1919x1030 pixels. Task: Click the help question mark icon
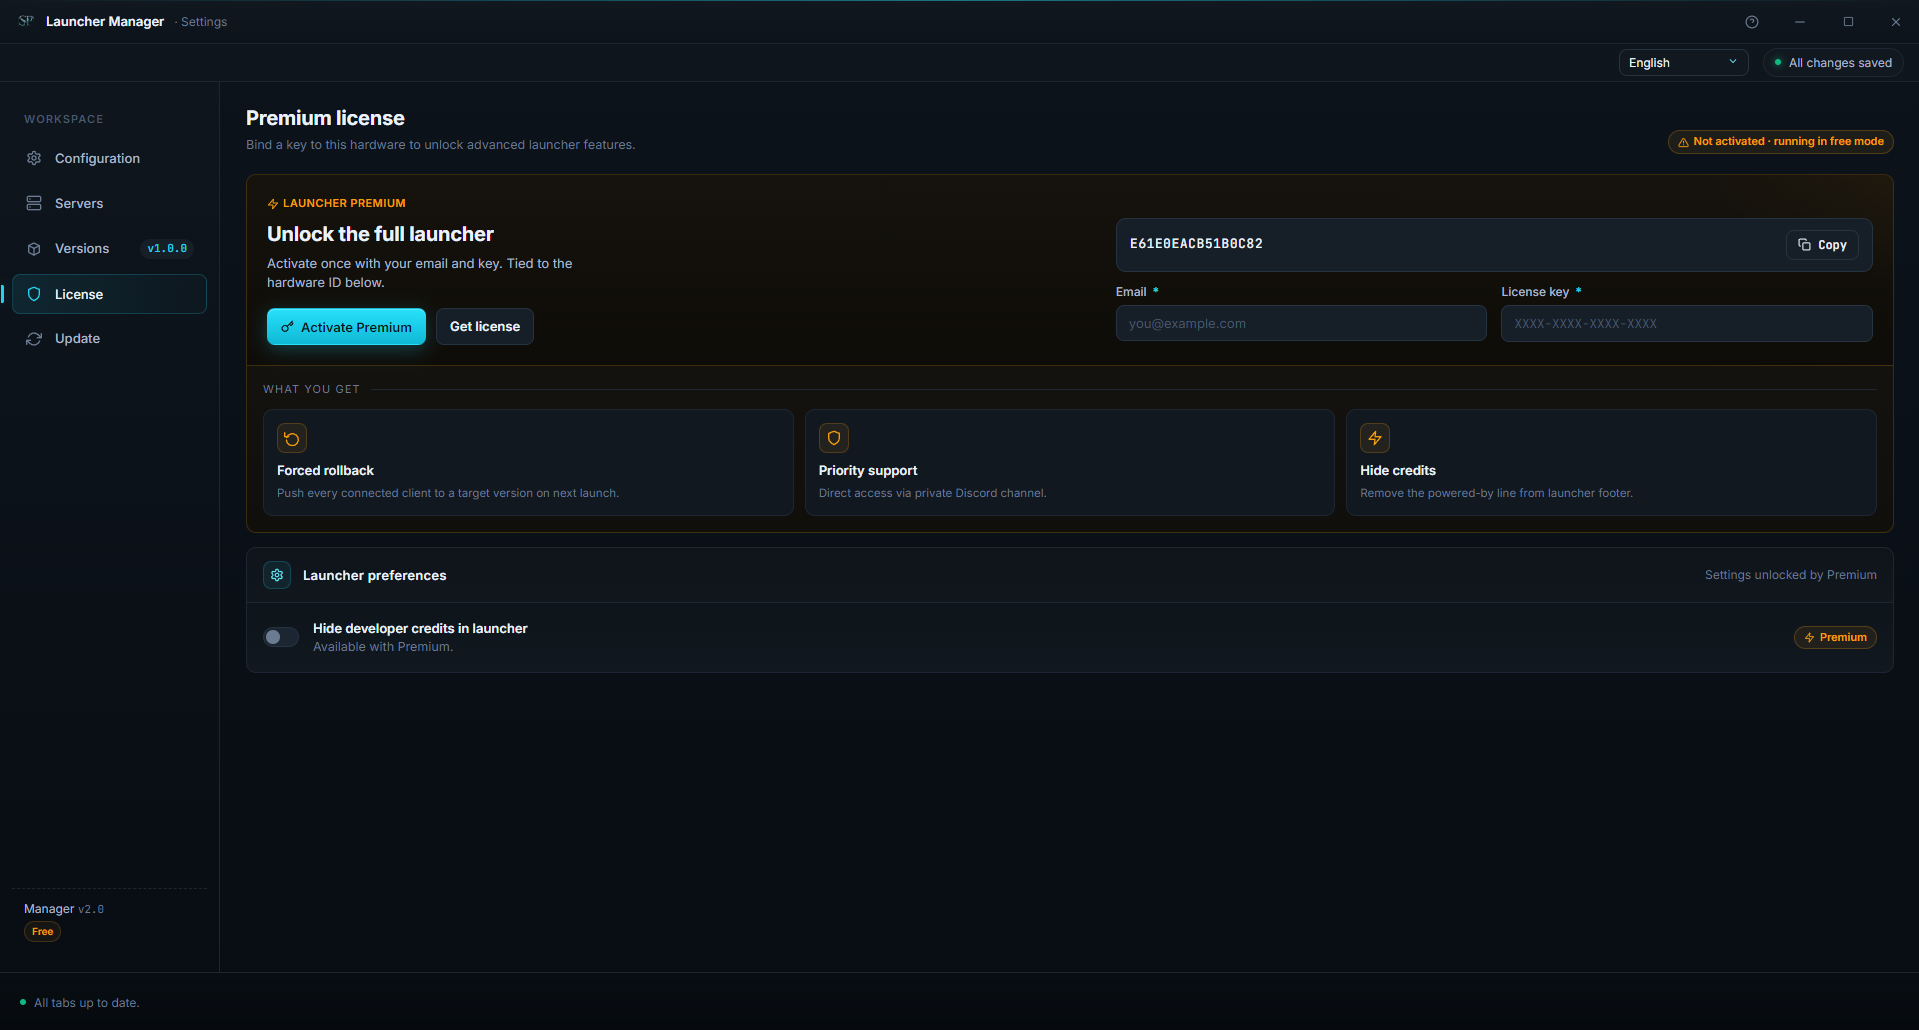coord(1752,22)
